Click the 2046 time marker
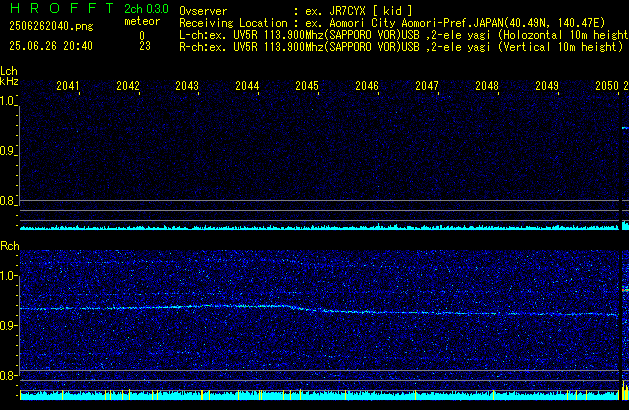Viewport: 629px width, 410px height. point(367,86)
